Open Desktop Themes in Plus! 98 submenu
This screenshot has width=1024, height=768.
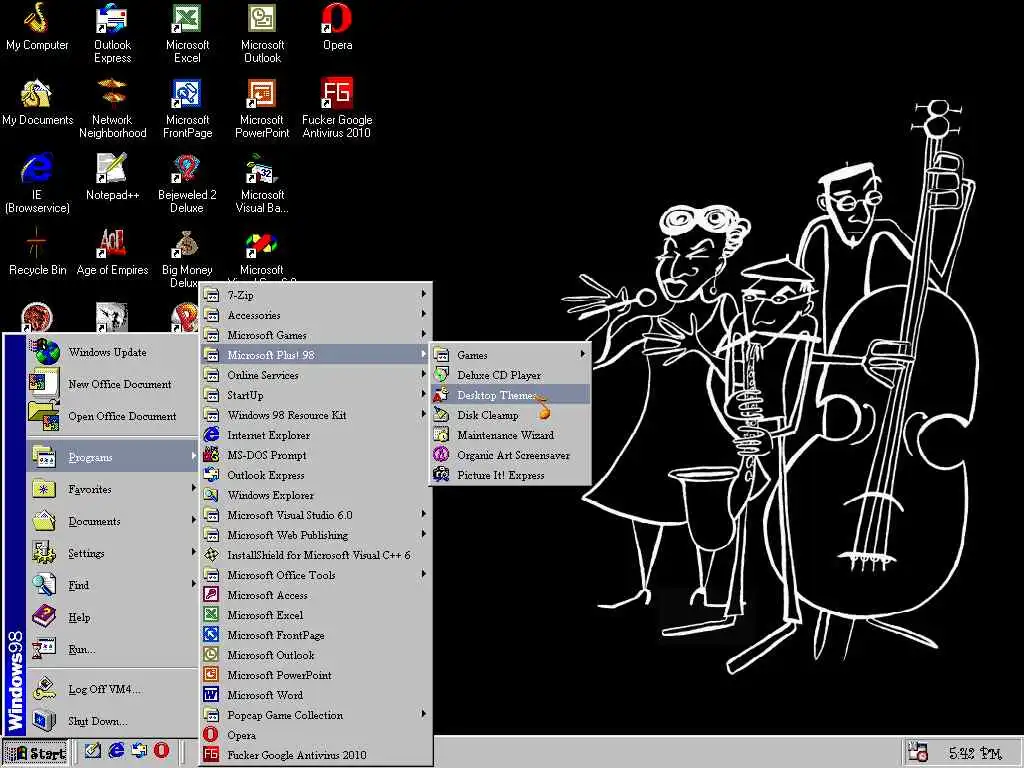coord(509,394)
